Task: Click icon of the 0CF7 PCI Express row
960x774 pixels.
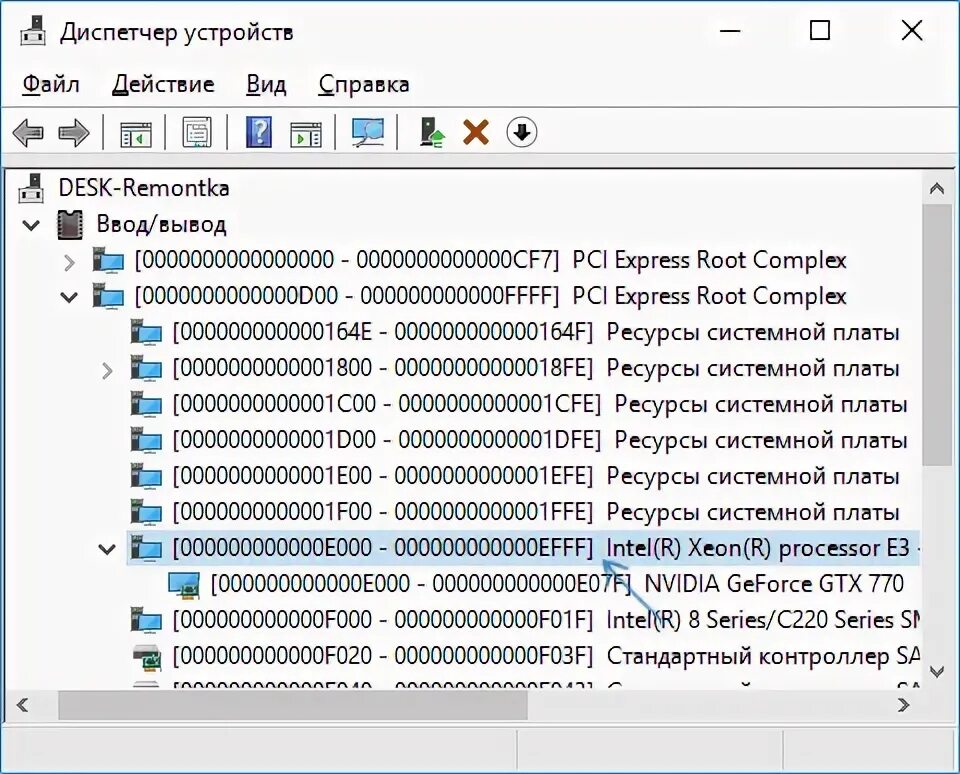Action: pyautogui.click(x=108, y=260)
